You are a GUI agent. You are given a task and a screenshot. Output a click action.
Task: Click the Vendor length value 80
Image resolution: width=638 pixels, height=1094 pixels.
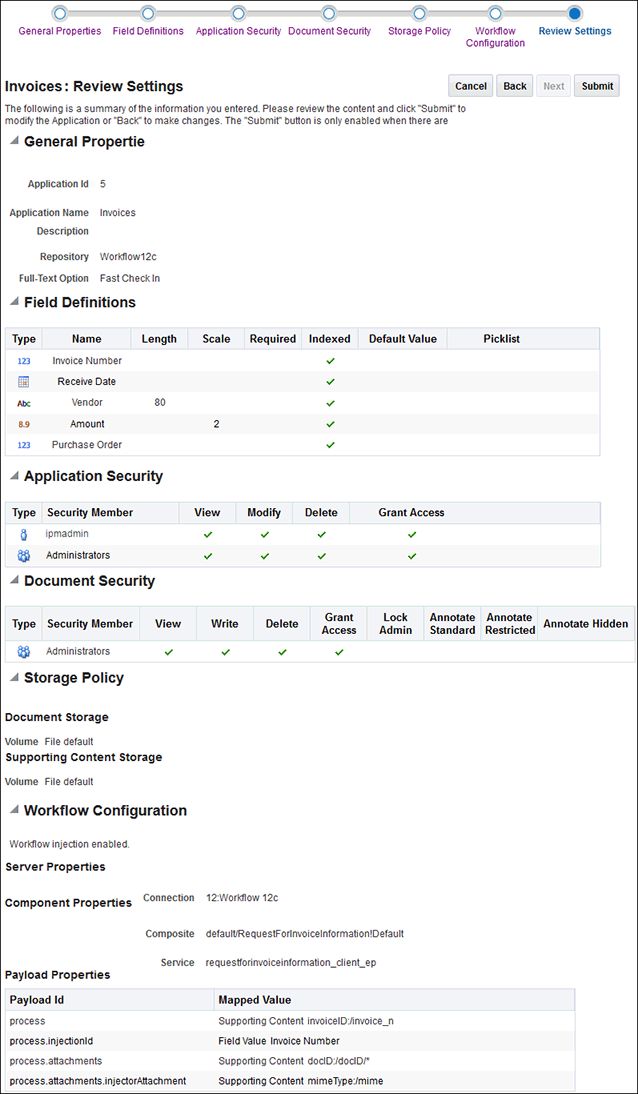pos(160,403)
